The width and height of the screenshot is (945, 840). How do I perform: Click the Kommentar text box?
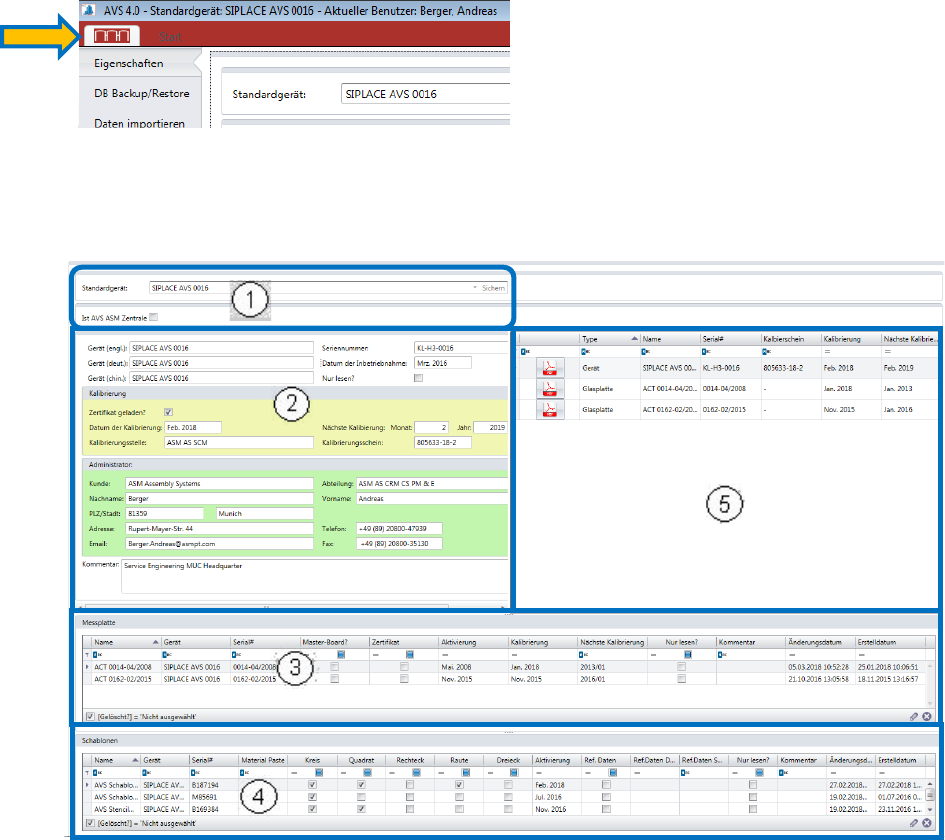(x=315, y=577)
